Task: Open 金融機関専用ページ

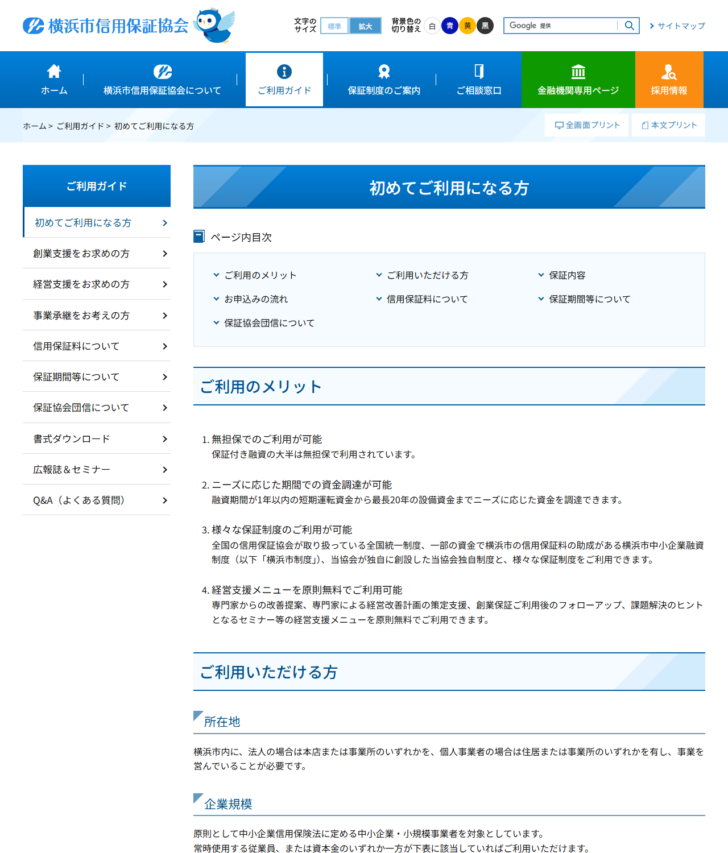Action: click(x=578, y=79)
